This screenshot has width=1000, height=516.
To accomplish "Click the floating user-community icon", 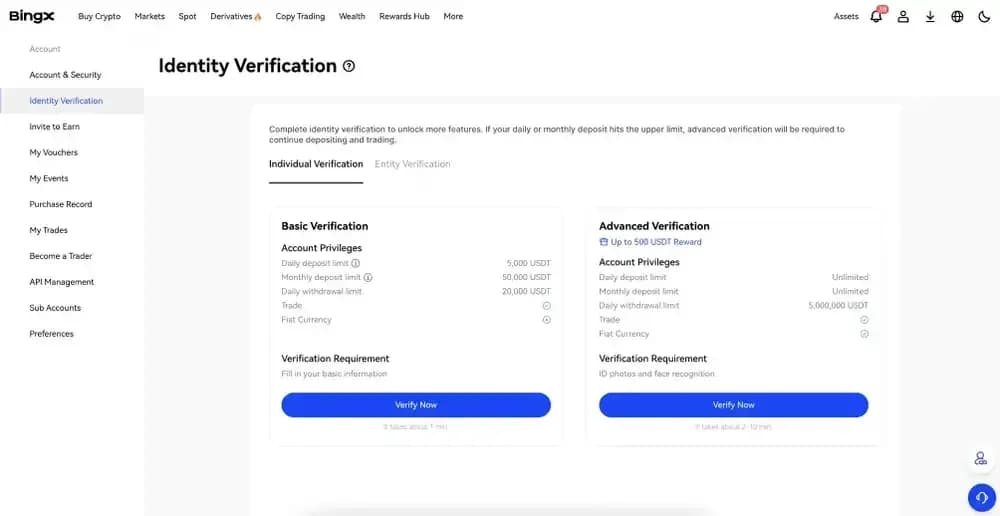I will tap(981, 458).
